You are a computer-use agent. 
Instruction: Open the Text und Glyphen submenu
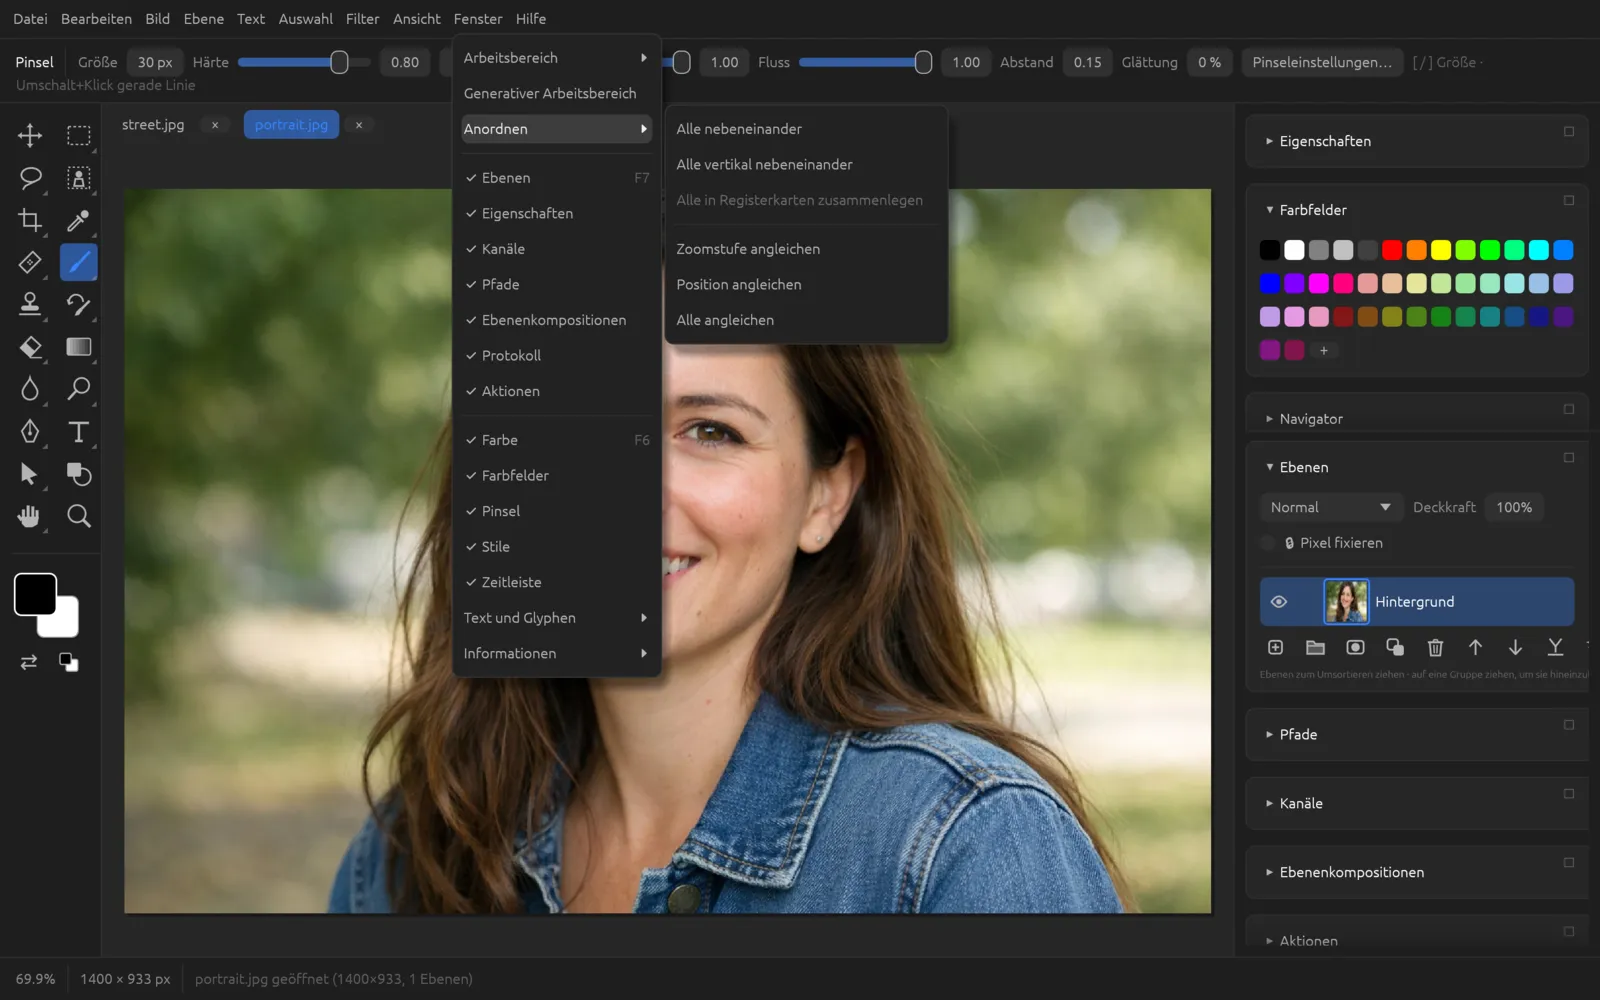click(x=556, y=618)
